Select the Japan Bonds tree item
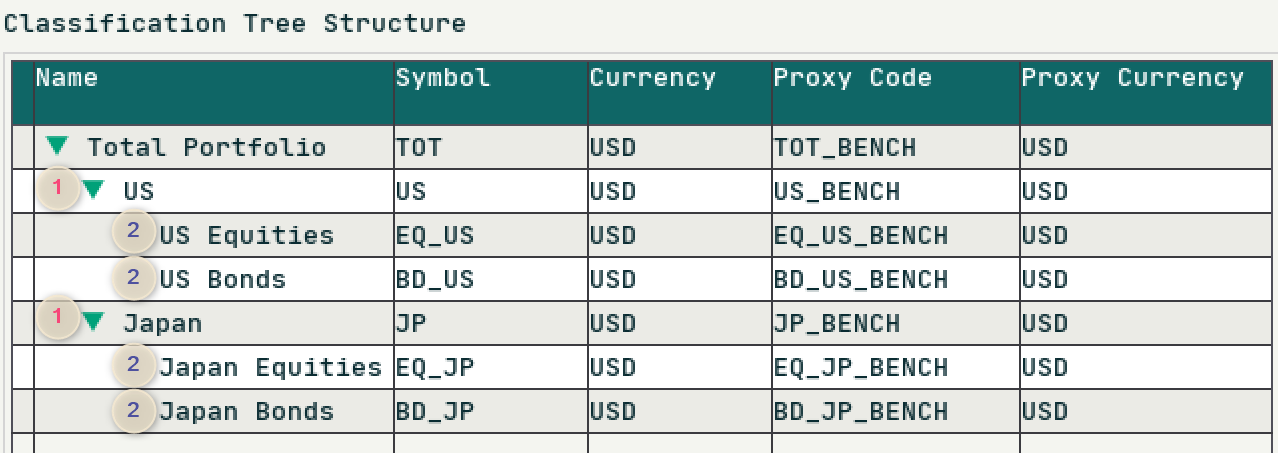Screen dimensions: 1278x453 click(x=246, y=412)
